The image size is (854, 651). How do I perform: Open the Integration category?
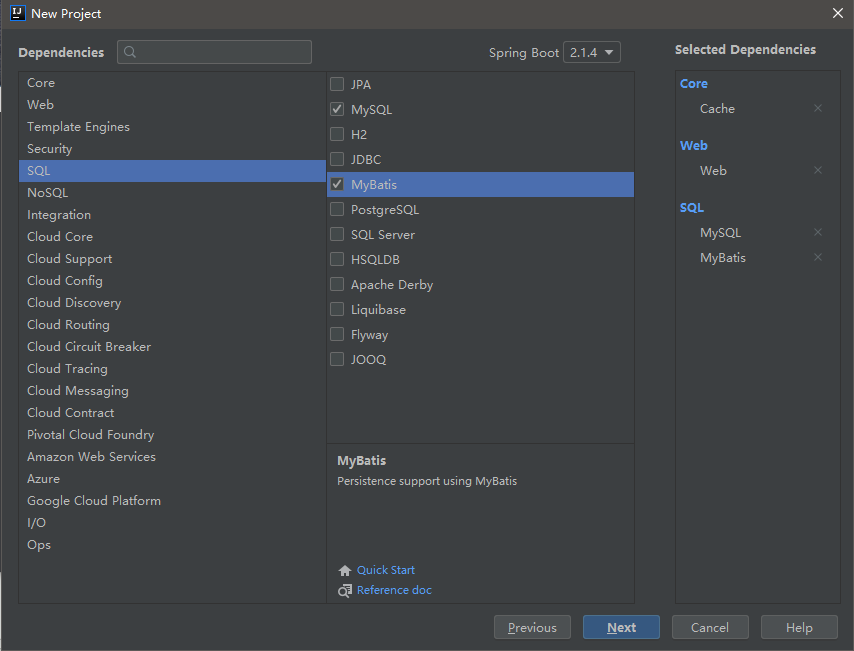click(x=172, y=215)
